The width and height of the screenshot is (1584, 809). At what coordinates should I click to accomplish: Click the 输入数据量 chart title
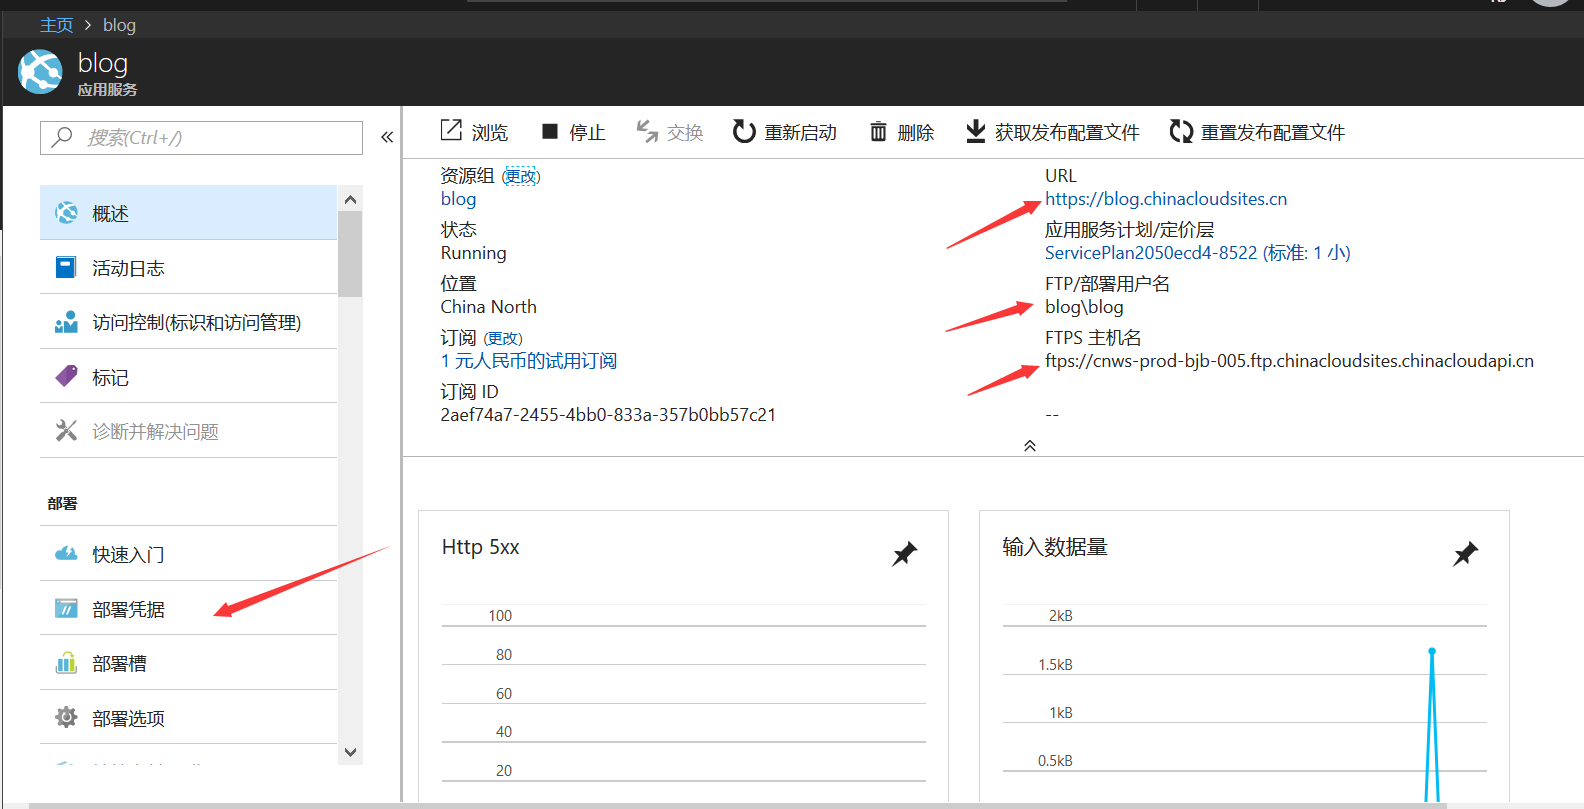coord(1055,547)
